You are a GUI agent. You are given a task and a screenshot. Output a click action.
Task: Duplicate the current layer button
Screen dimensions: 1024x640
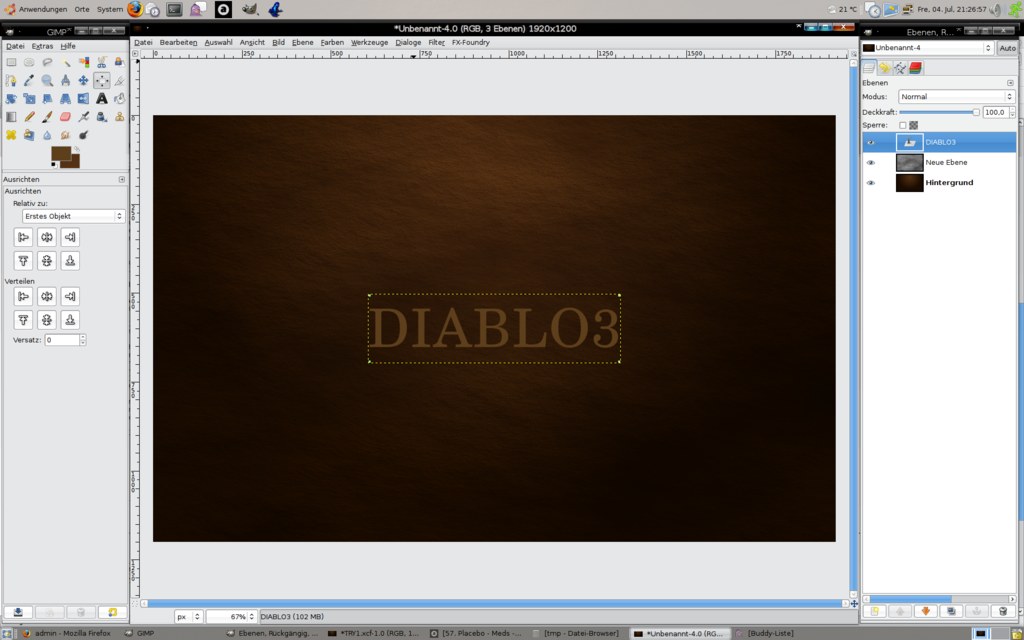tap(952, 611)
